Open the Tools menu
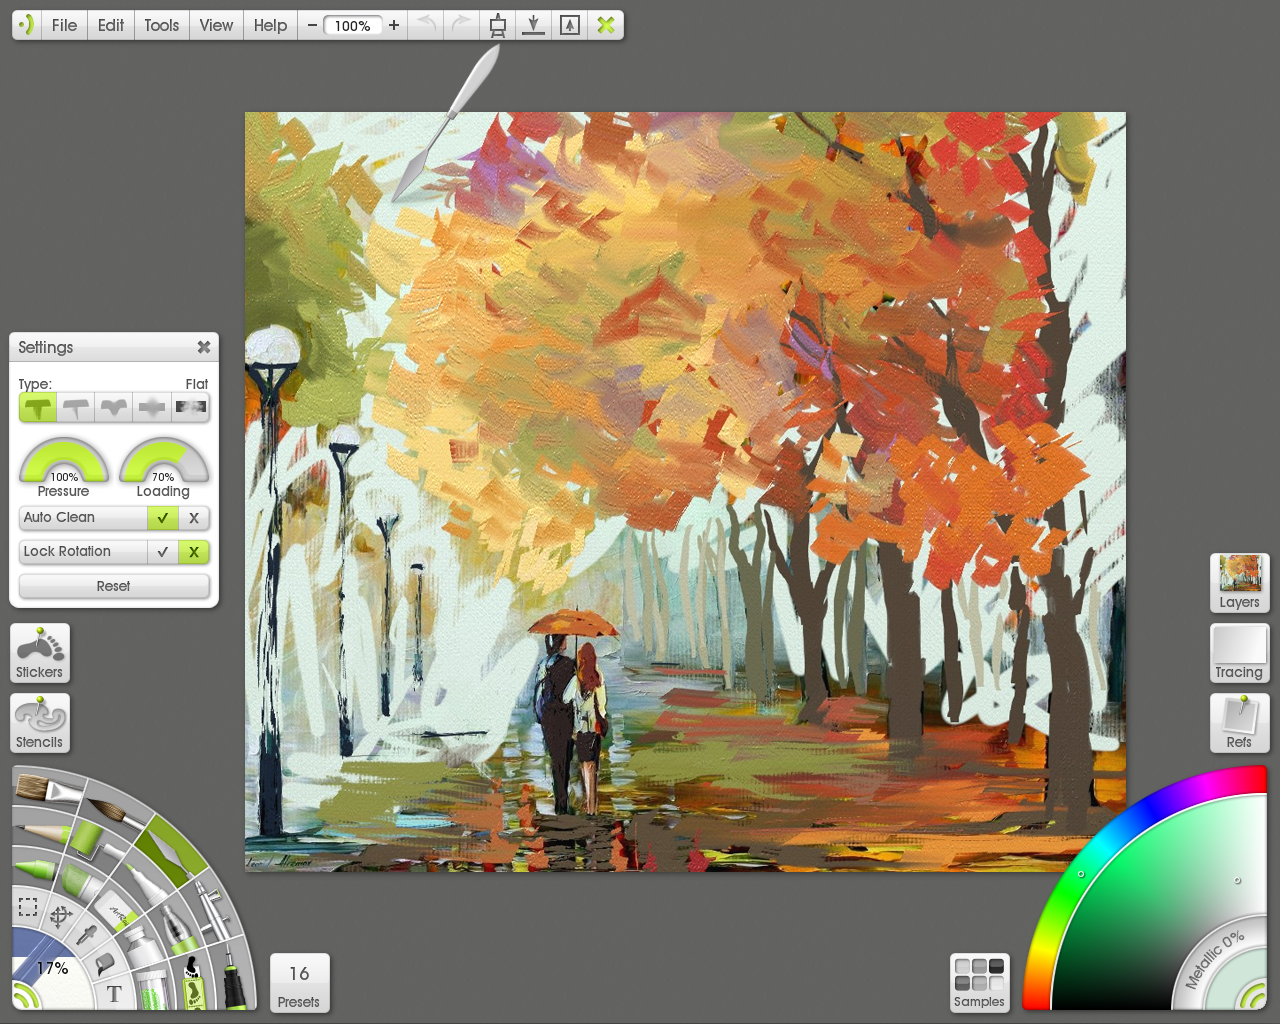The height and width of the screenshot is (1024, 1280). click(161, 25)
